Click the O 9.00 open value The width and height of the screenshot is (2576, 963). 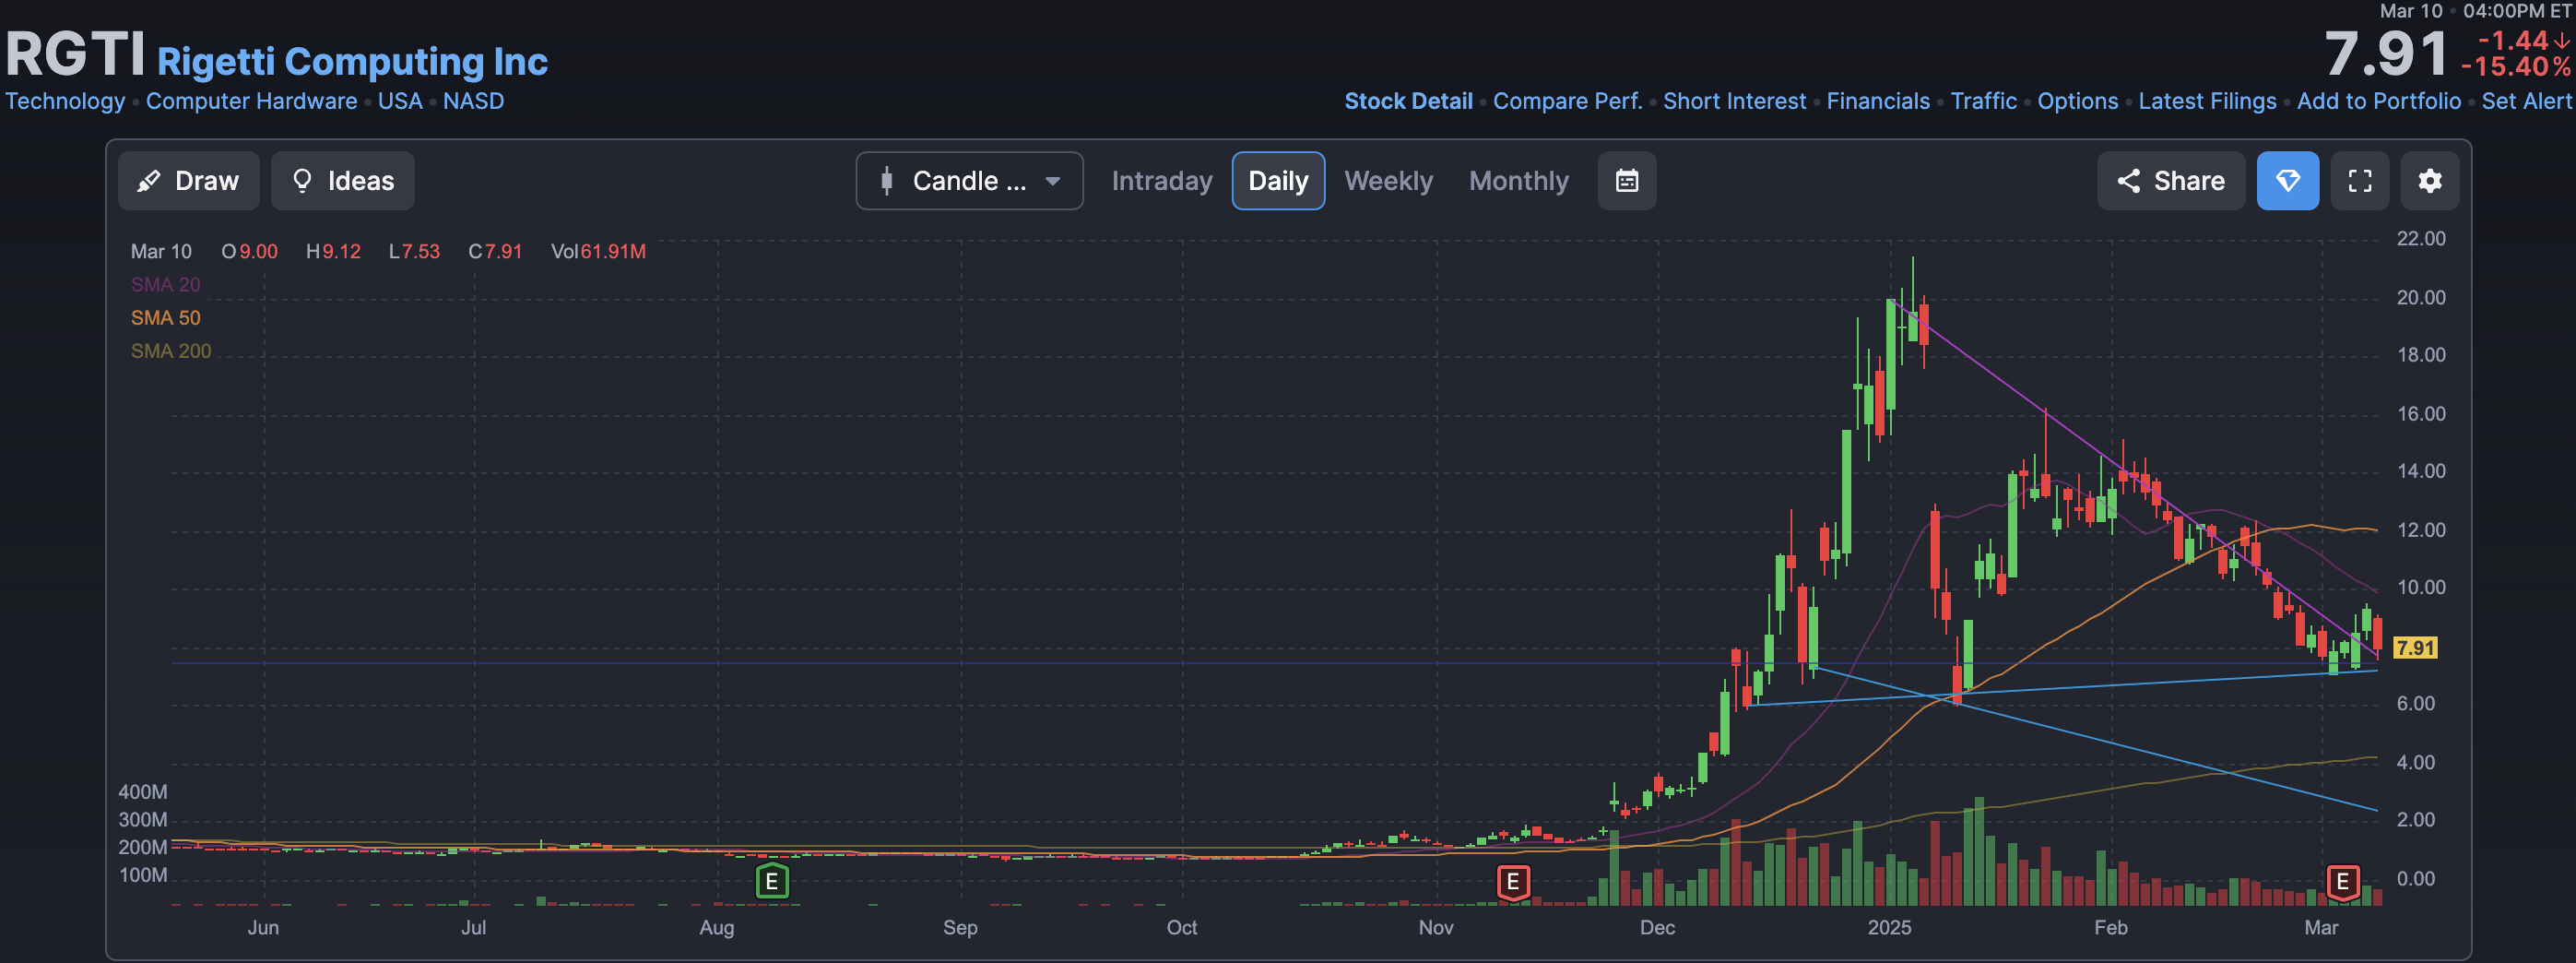(x=250, y=252)
